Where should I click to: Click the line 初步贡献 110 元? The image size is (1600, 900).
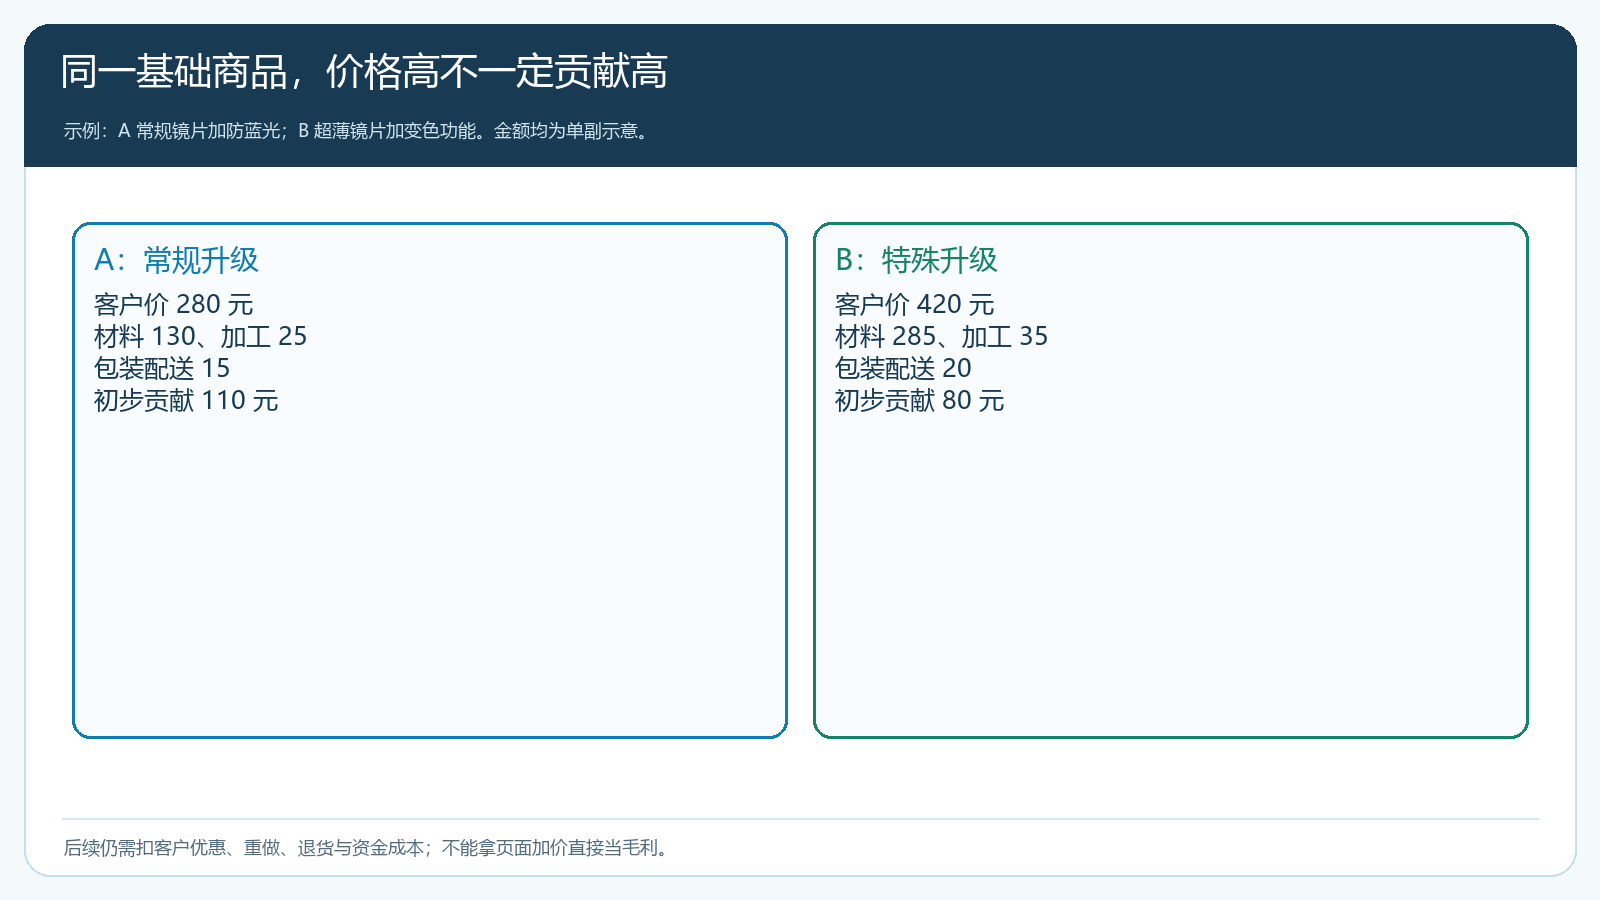click(x=186, y=400)
